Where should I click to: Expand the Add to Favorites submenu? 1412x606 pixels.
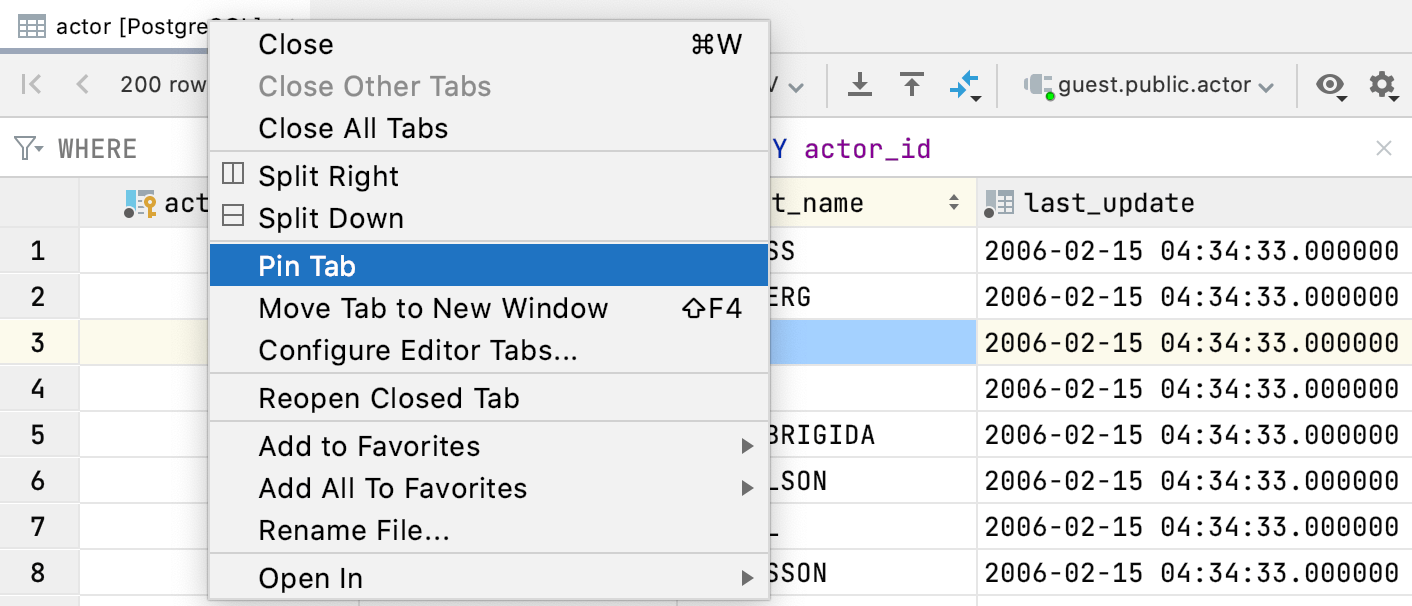tap(747, 446)
